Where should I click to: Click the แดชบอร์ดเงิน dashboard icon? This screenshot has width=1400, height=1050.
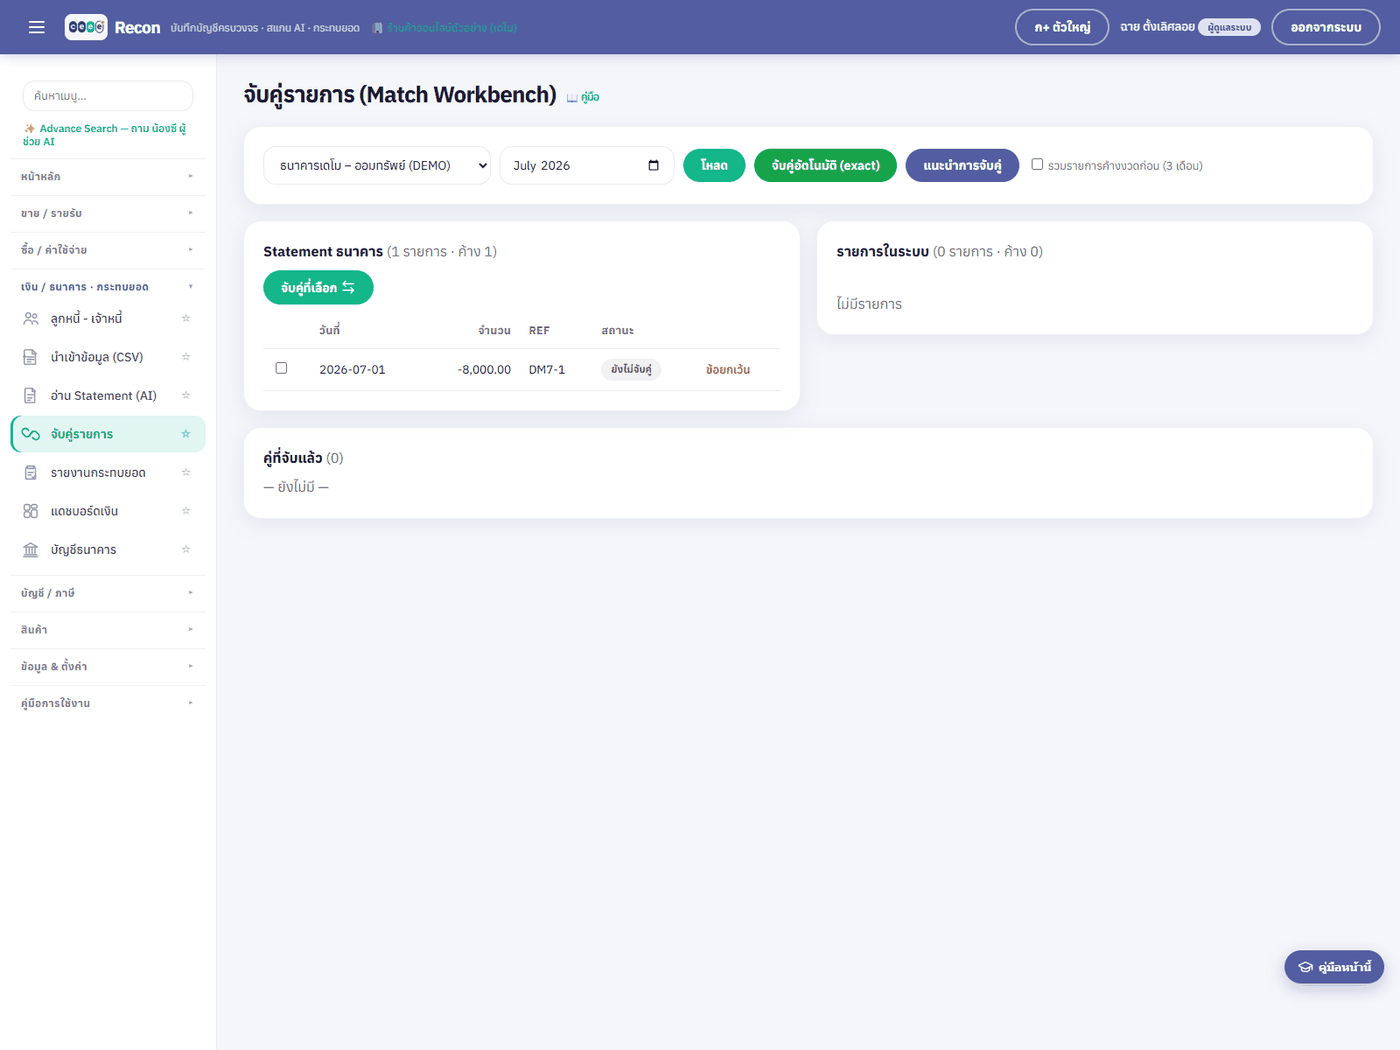[31, 511]
